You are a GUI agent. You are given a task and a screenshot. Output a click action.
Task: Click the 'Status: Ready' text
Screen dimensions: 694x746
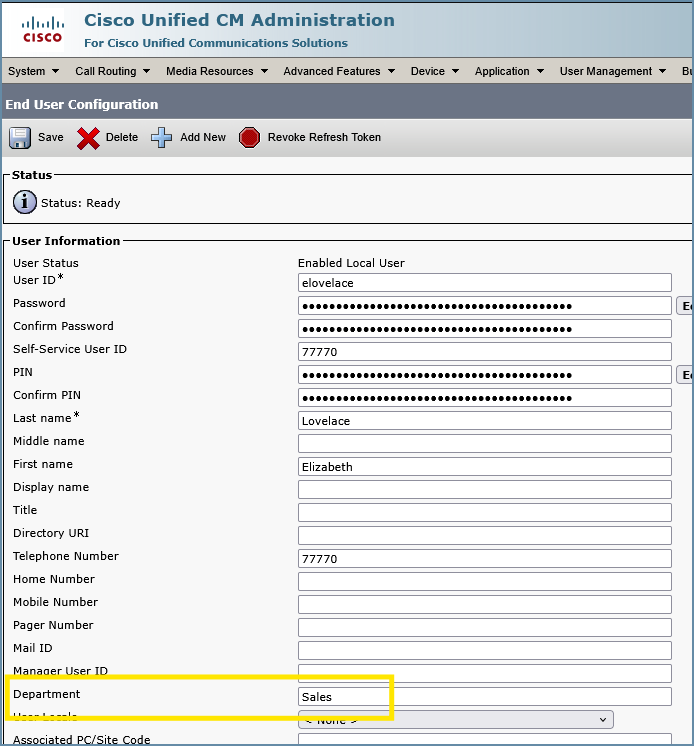(80, 203)
